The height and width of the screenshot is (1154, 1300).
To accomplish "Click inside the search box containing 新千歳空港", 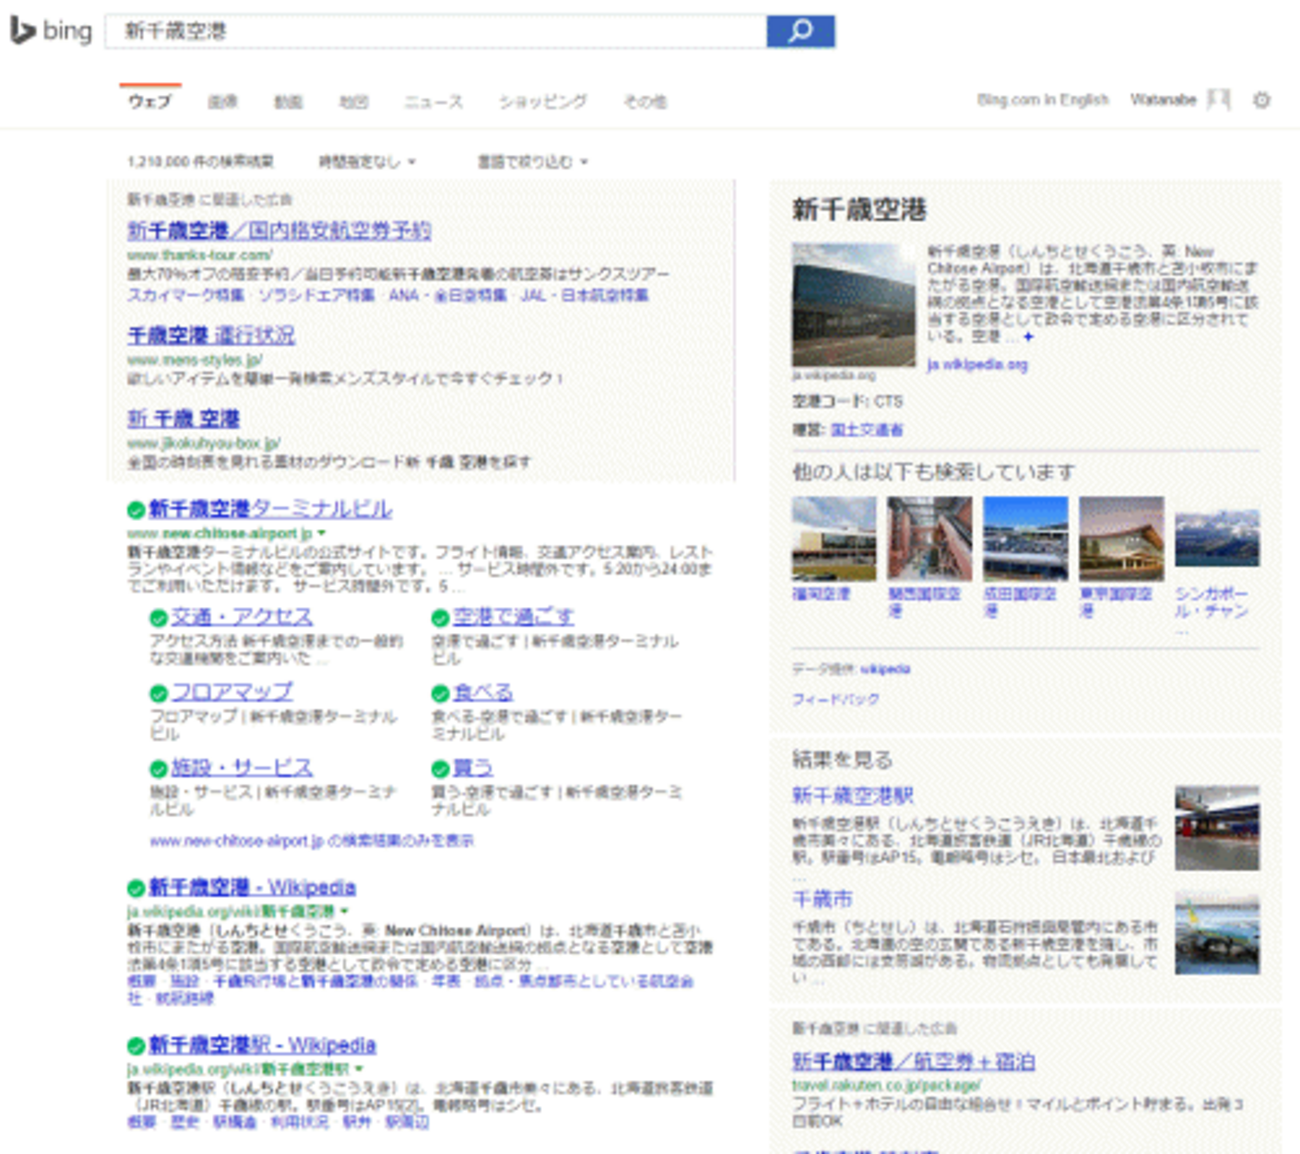I will pyautogui.click(x=436, y=31).
